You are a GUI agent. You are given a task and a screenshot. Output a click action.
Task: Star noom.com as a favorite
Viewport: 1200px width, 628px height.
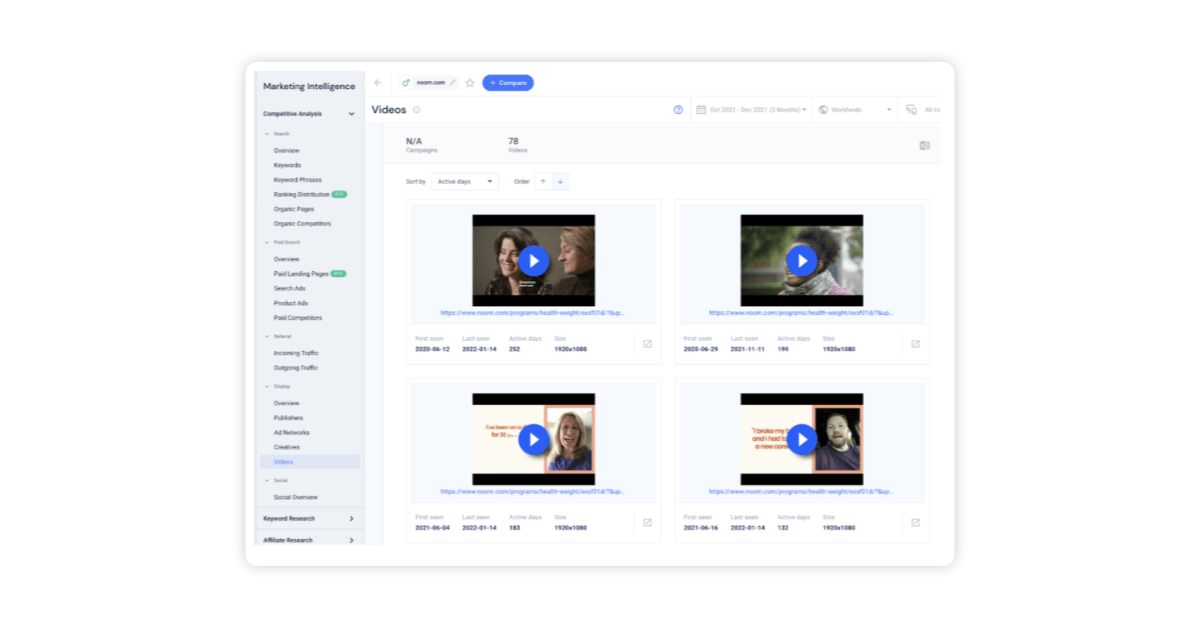point(470,83)
